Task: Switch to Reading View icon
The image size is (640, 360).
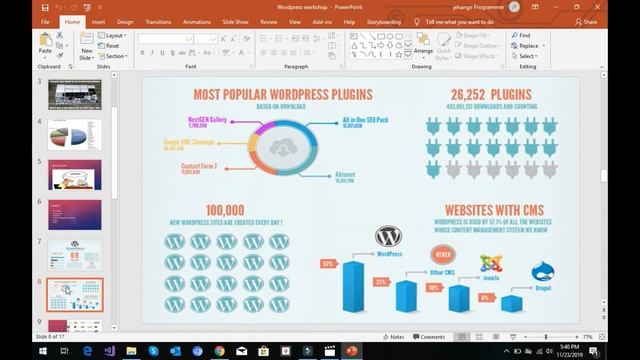Action: pos(496,337)
